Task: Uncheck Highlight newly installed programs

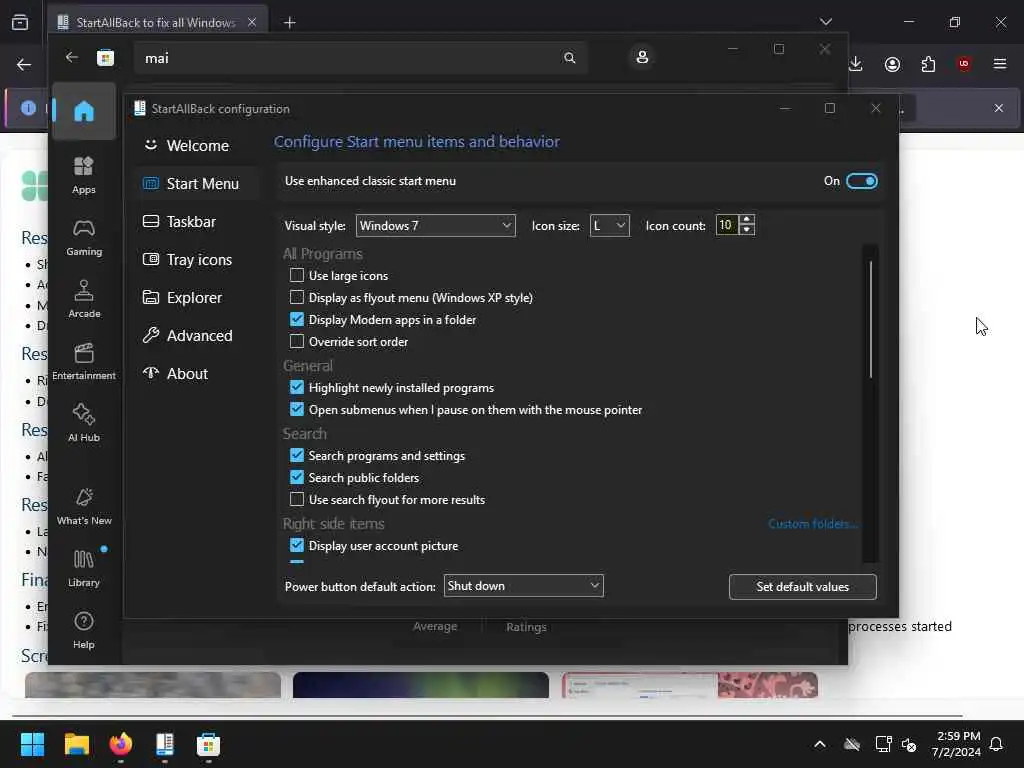Action: point(296,387)
